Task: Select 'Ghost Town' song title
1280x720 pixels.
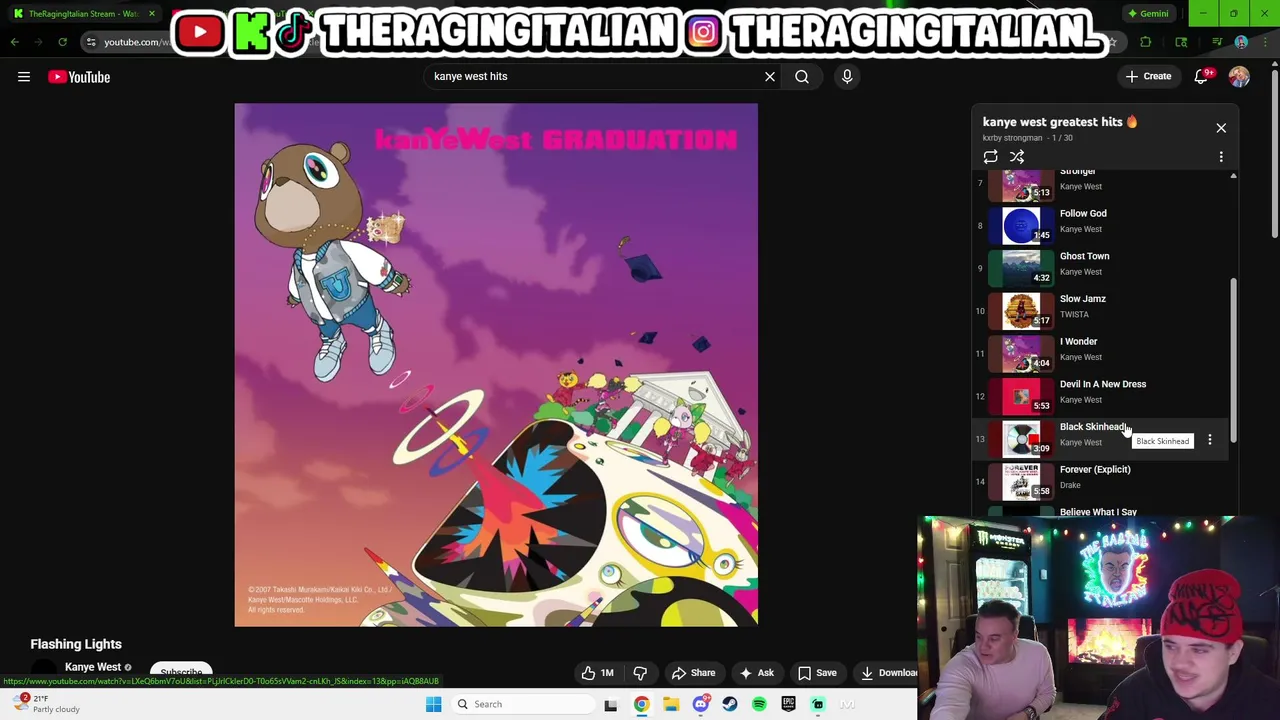Action: (1084, 256)
